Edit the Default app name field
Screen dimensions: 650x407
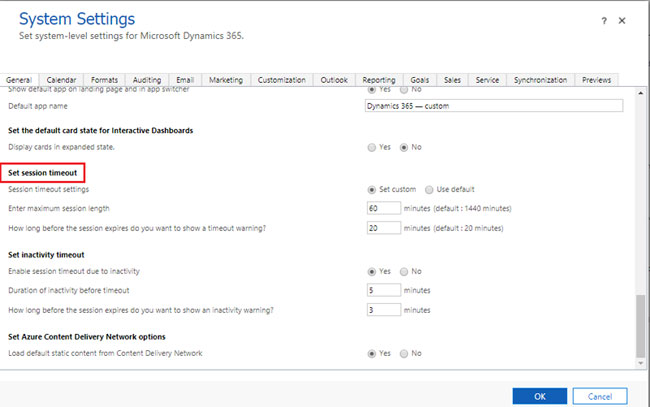(x=494, y=106)
